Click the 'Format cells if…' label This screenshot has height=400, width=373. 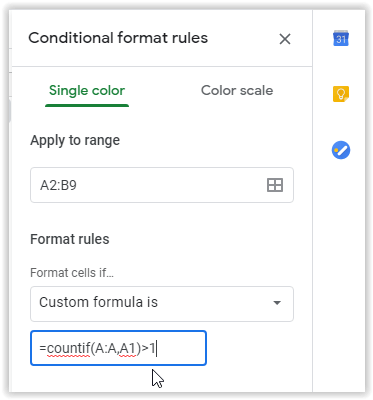(x=72, y=273)
